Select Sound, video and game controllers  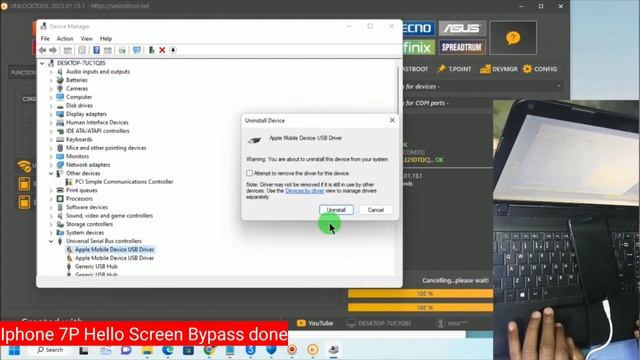pyautogui.click(x=109, y=216)
